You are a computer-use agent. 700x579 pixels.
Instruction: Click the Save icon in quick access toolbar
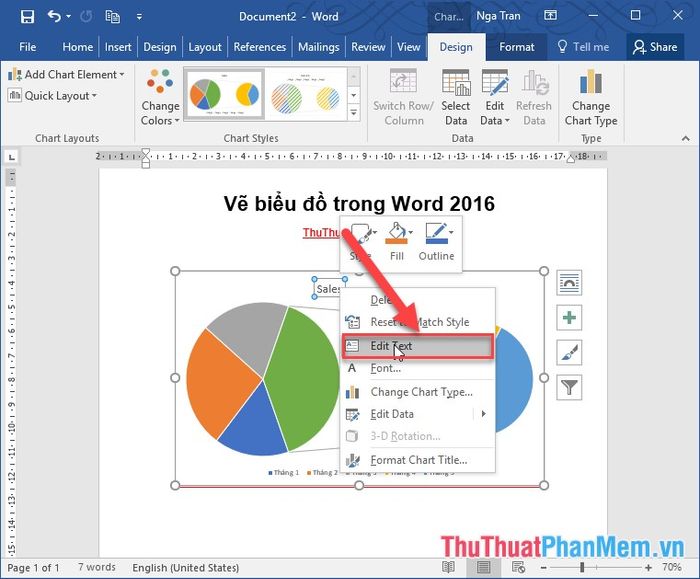[27, 17]
